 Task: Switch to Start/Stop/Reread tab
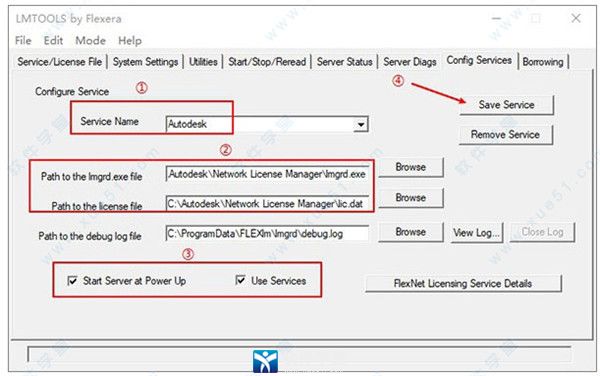267,62
